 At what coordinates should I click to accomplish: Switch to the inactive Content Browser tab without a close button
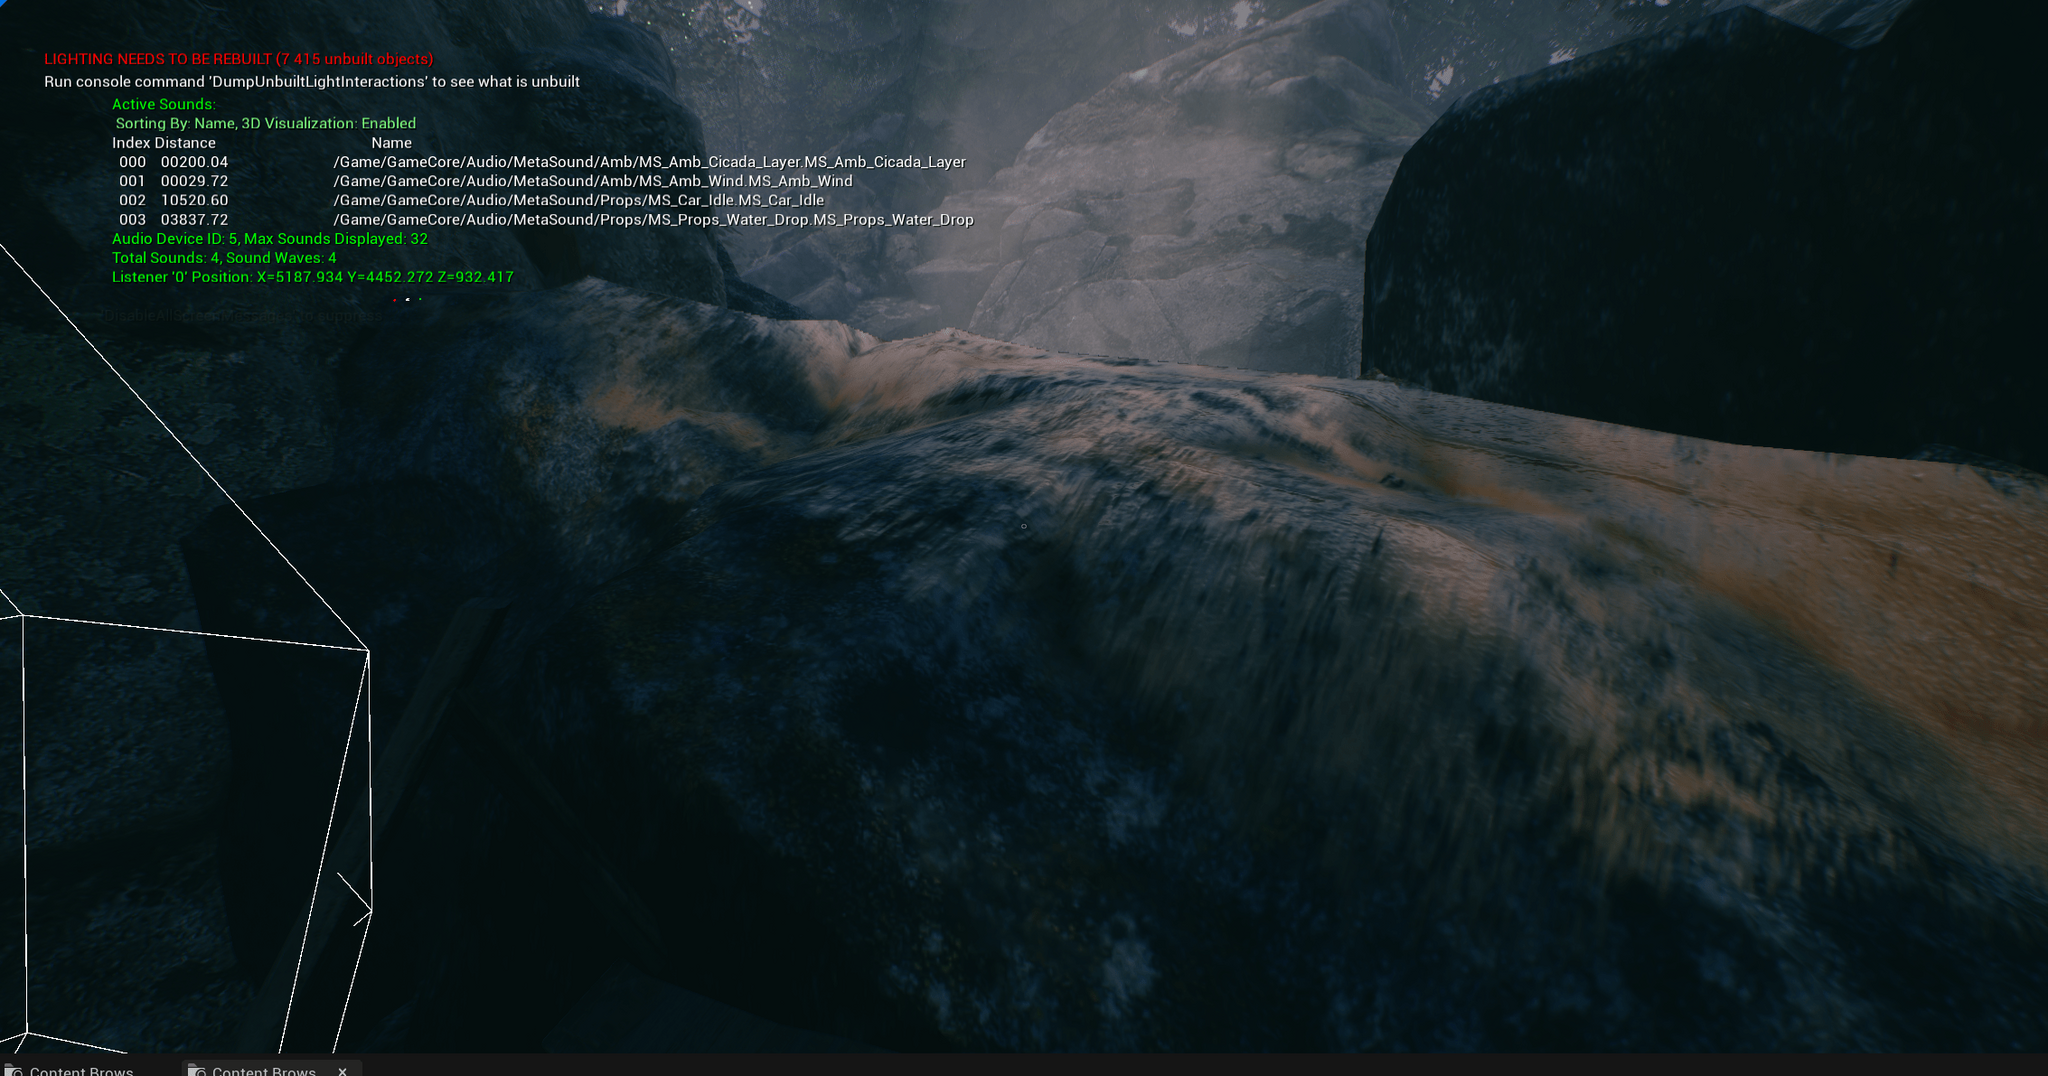[x=72, y=1069]
